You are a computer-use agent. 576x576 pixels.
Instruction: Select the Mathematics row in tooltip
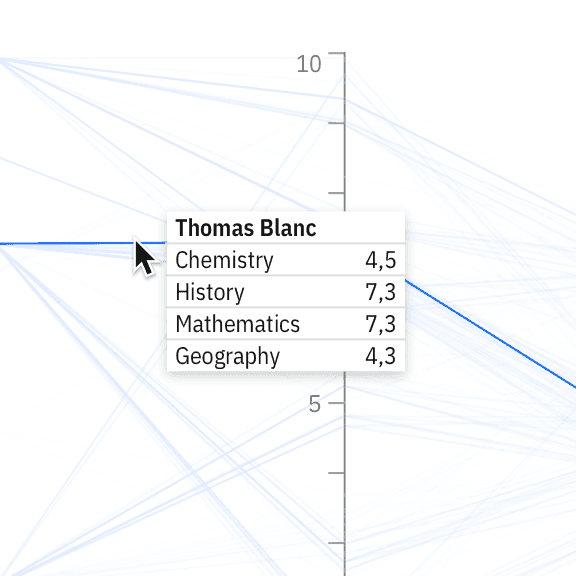(286, 324)
